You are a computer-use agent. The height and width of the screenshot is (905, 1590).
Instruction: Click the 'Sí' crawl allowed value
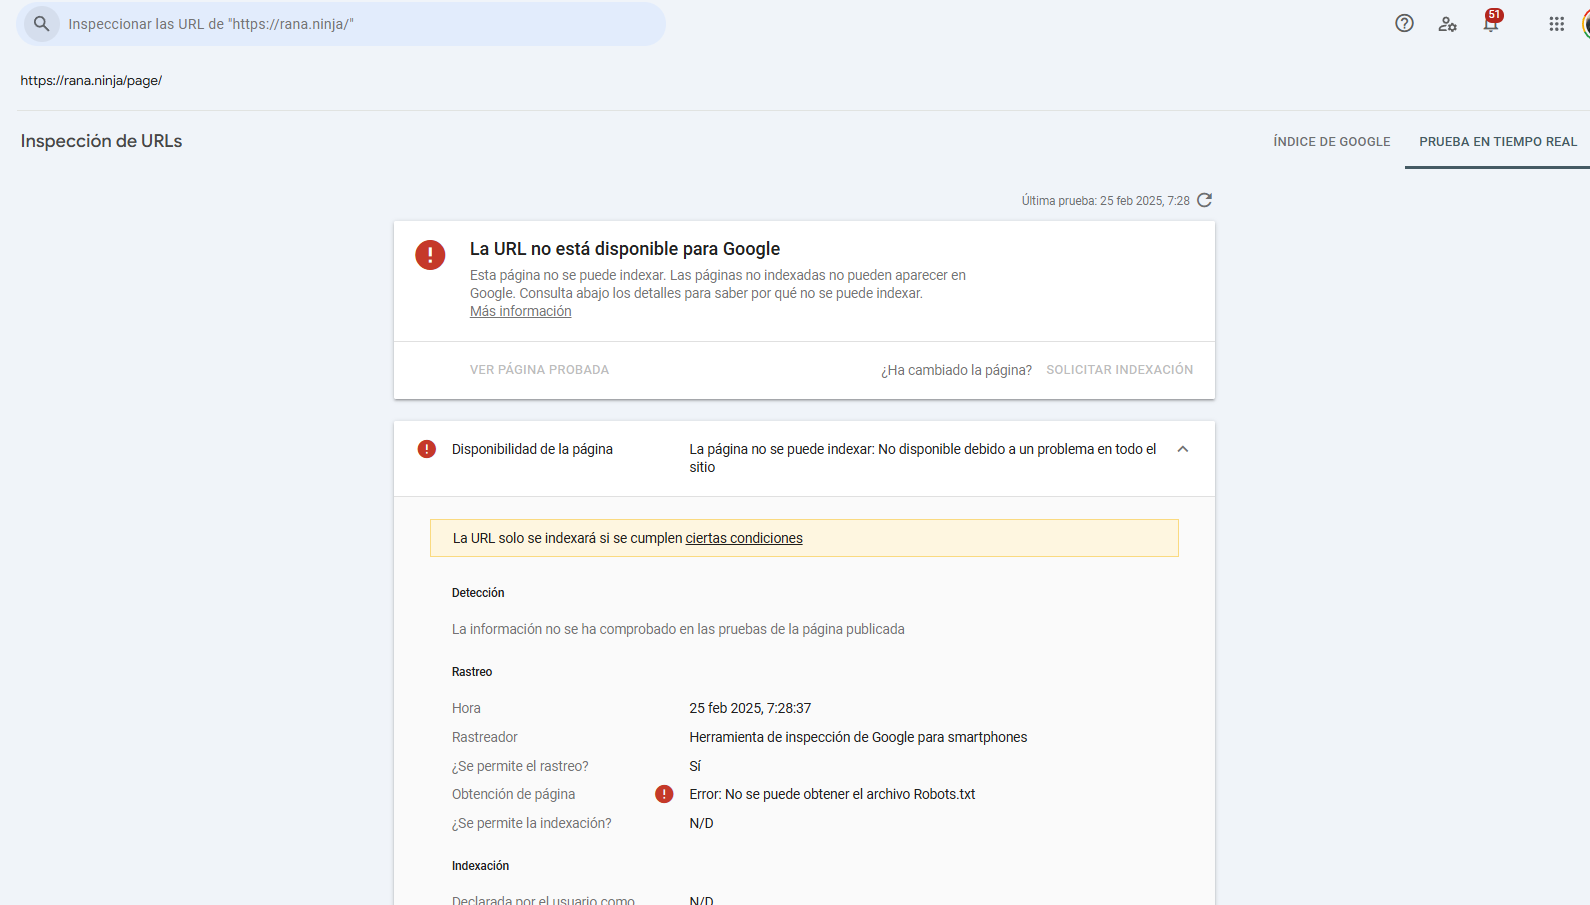(x=695, y=766)
